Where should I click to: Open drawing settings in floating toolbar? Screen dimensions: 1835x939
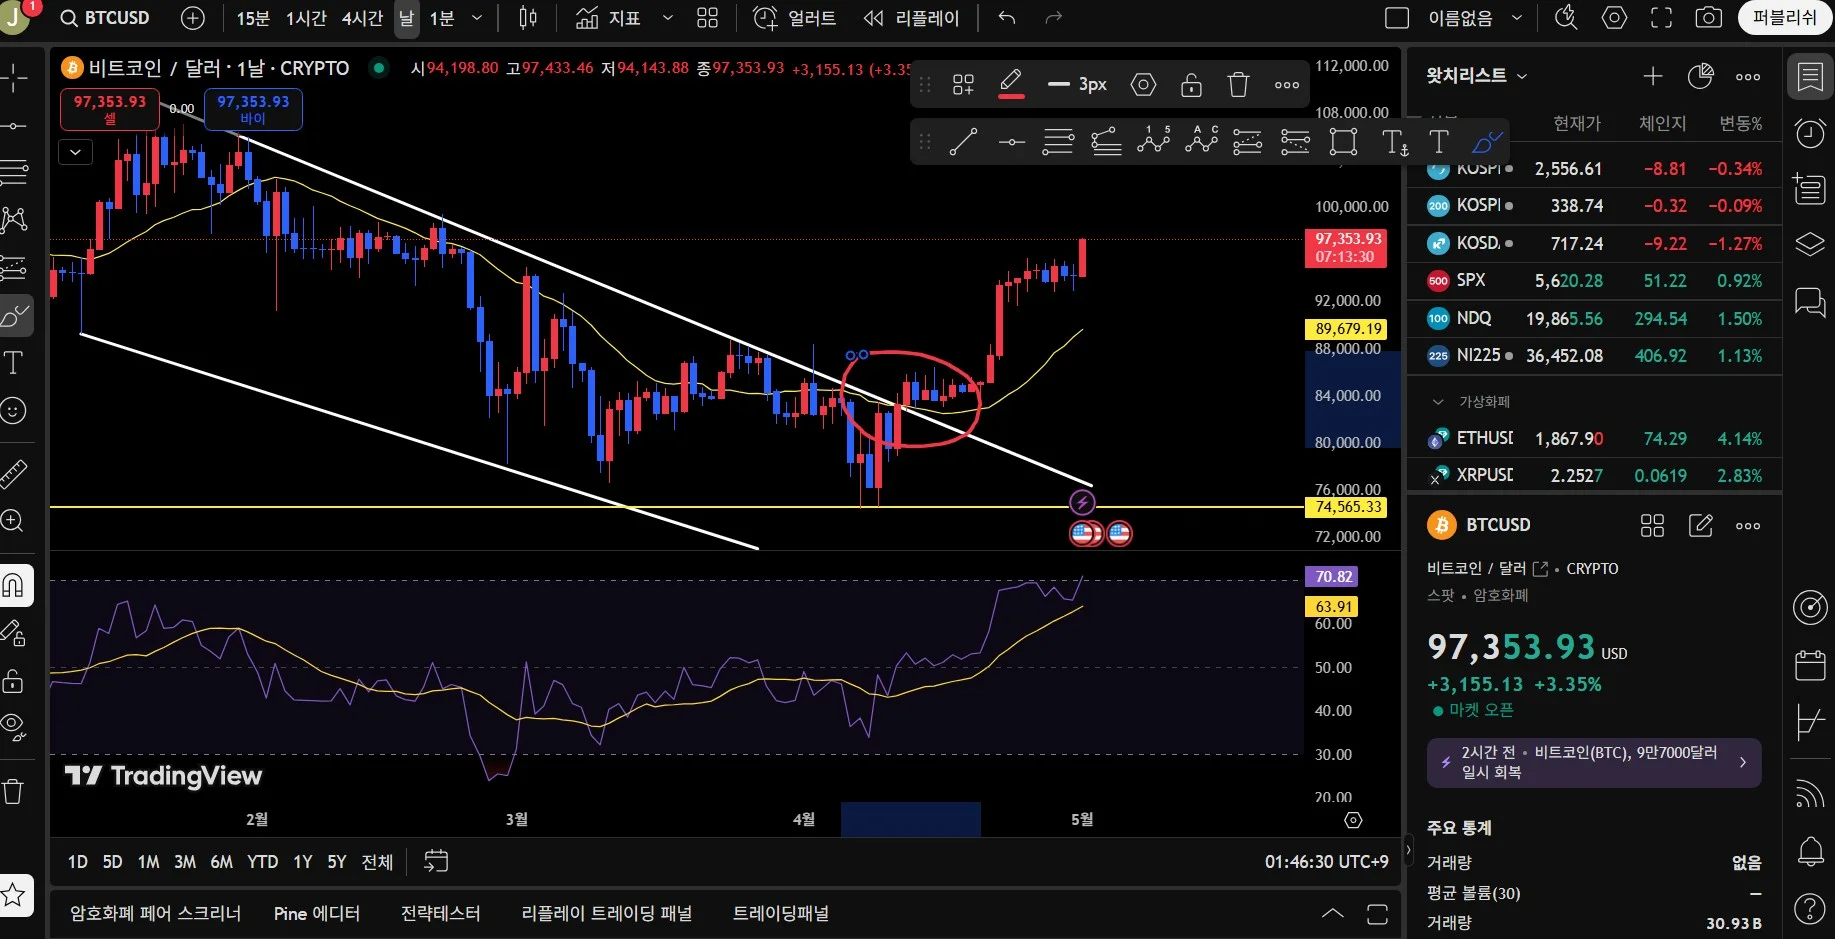click(x=1143, y=85)
